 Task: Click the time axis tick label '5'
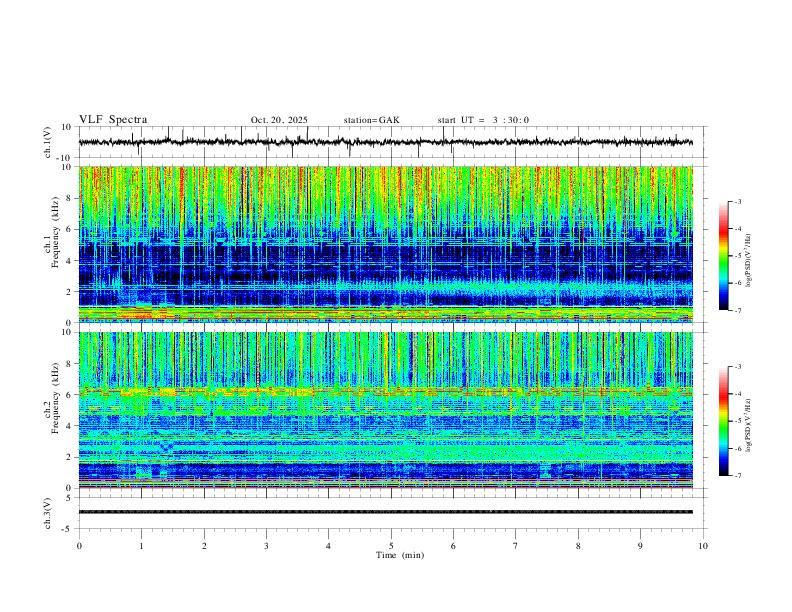[x=391, y=546]
